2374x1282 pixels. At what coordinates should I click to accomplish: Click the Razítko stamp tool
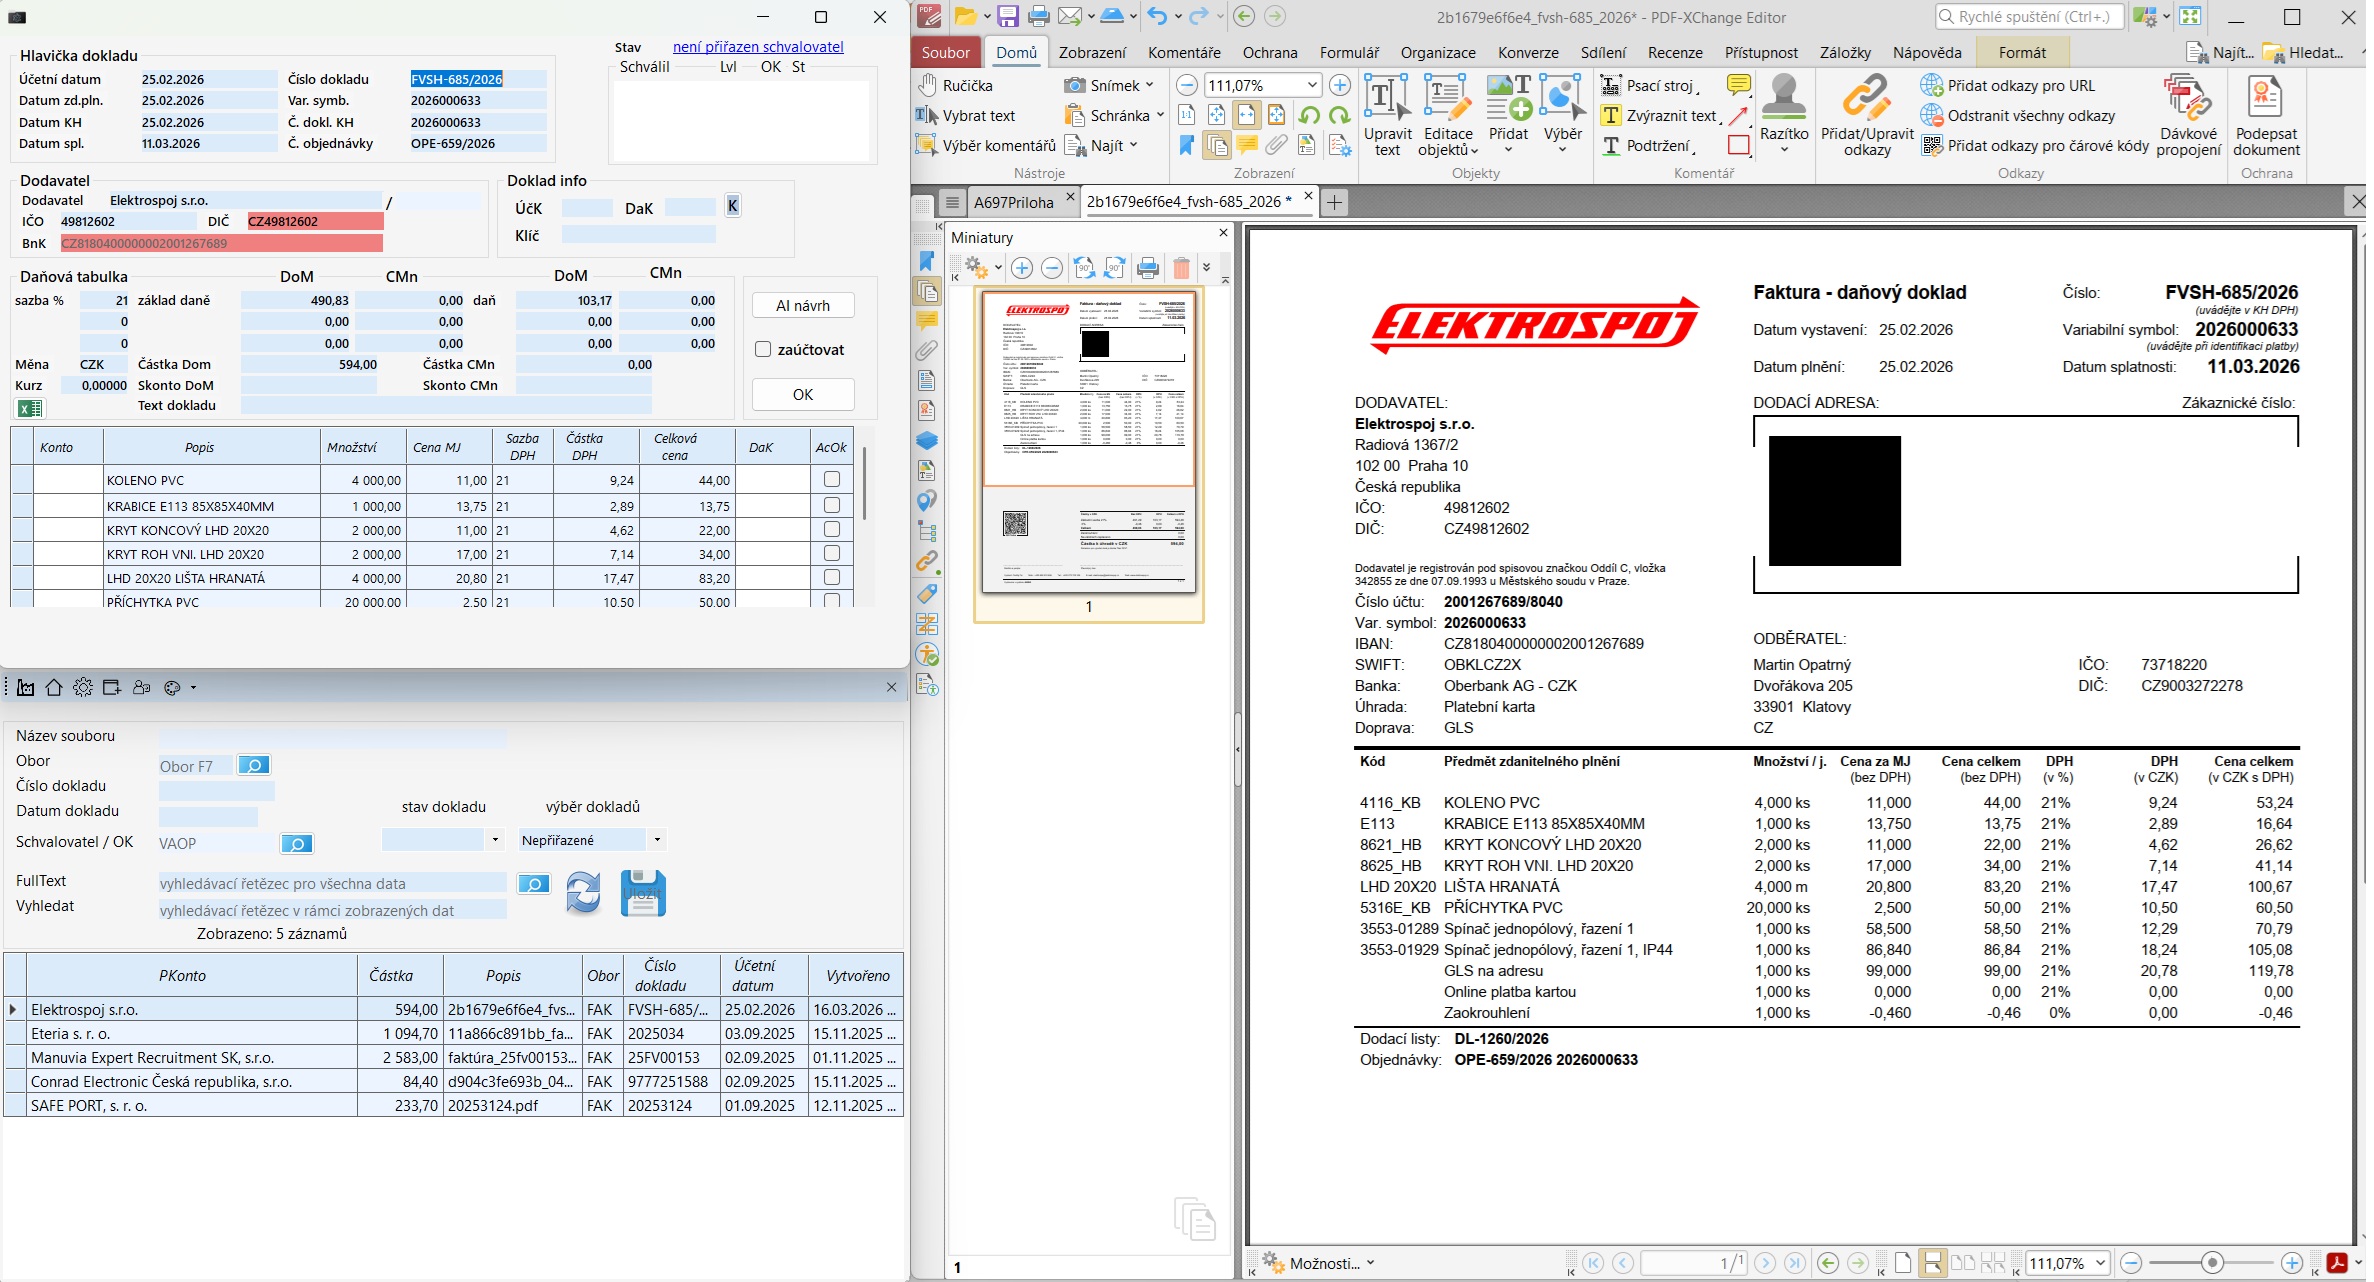point(1783,110)
